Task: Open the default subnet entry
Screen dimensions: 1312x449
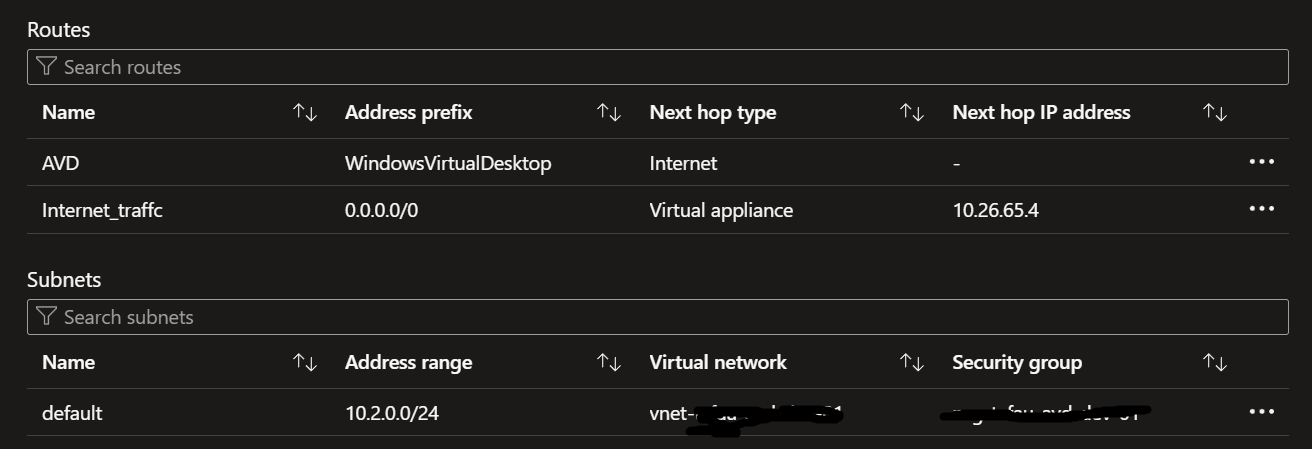Action: [72, 413]
